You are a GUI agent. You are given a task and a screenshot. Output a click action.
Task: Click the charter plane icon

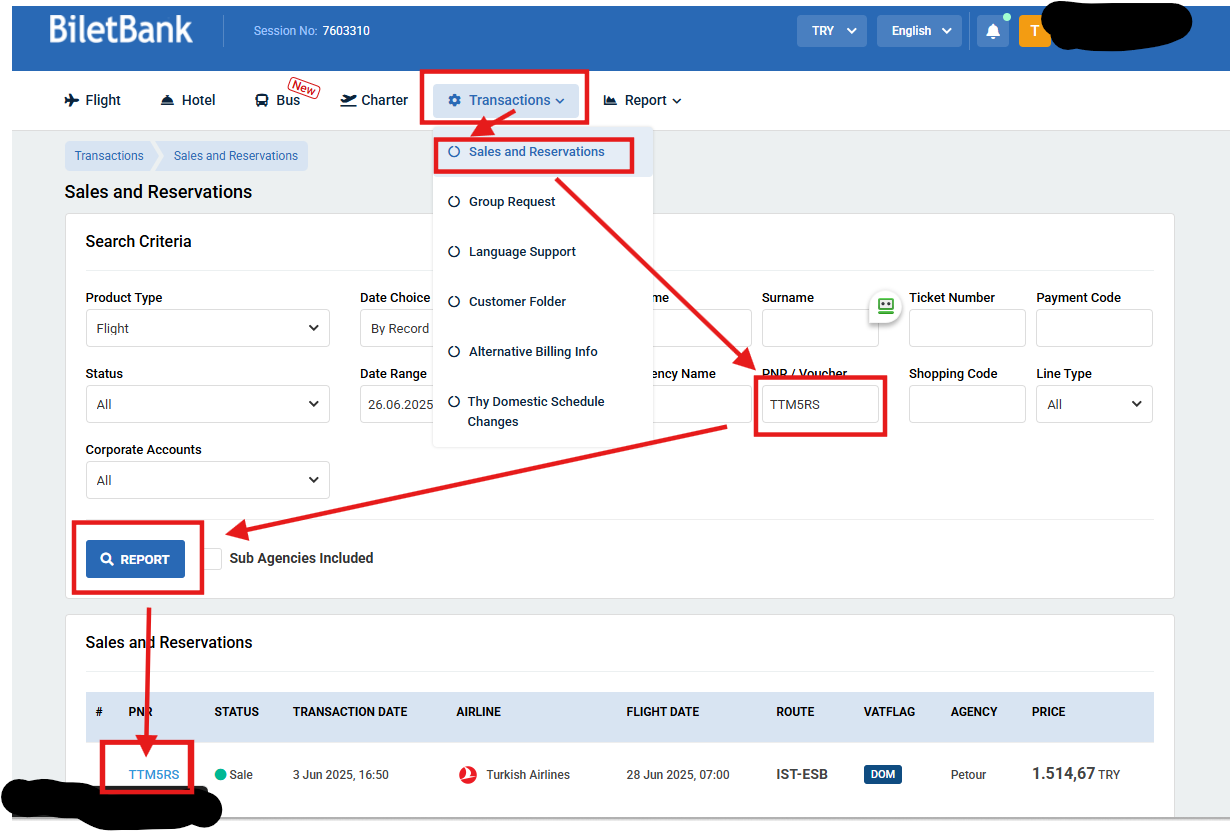click(x=349, y=100)
